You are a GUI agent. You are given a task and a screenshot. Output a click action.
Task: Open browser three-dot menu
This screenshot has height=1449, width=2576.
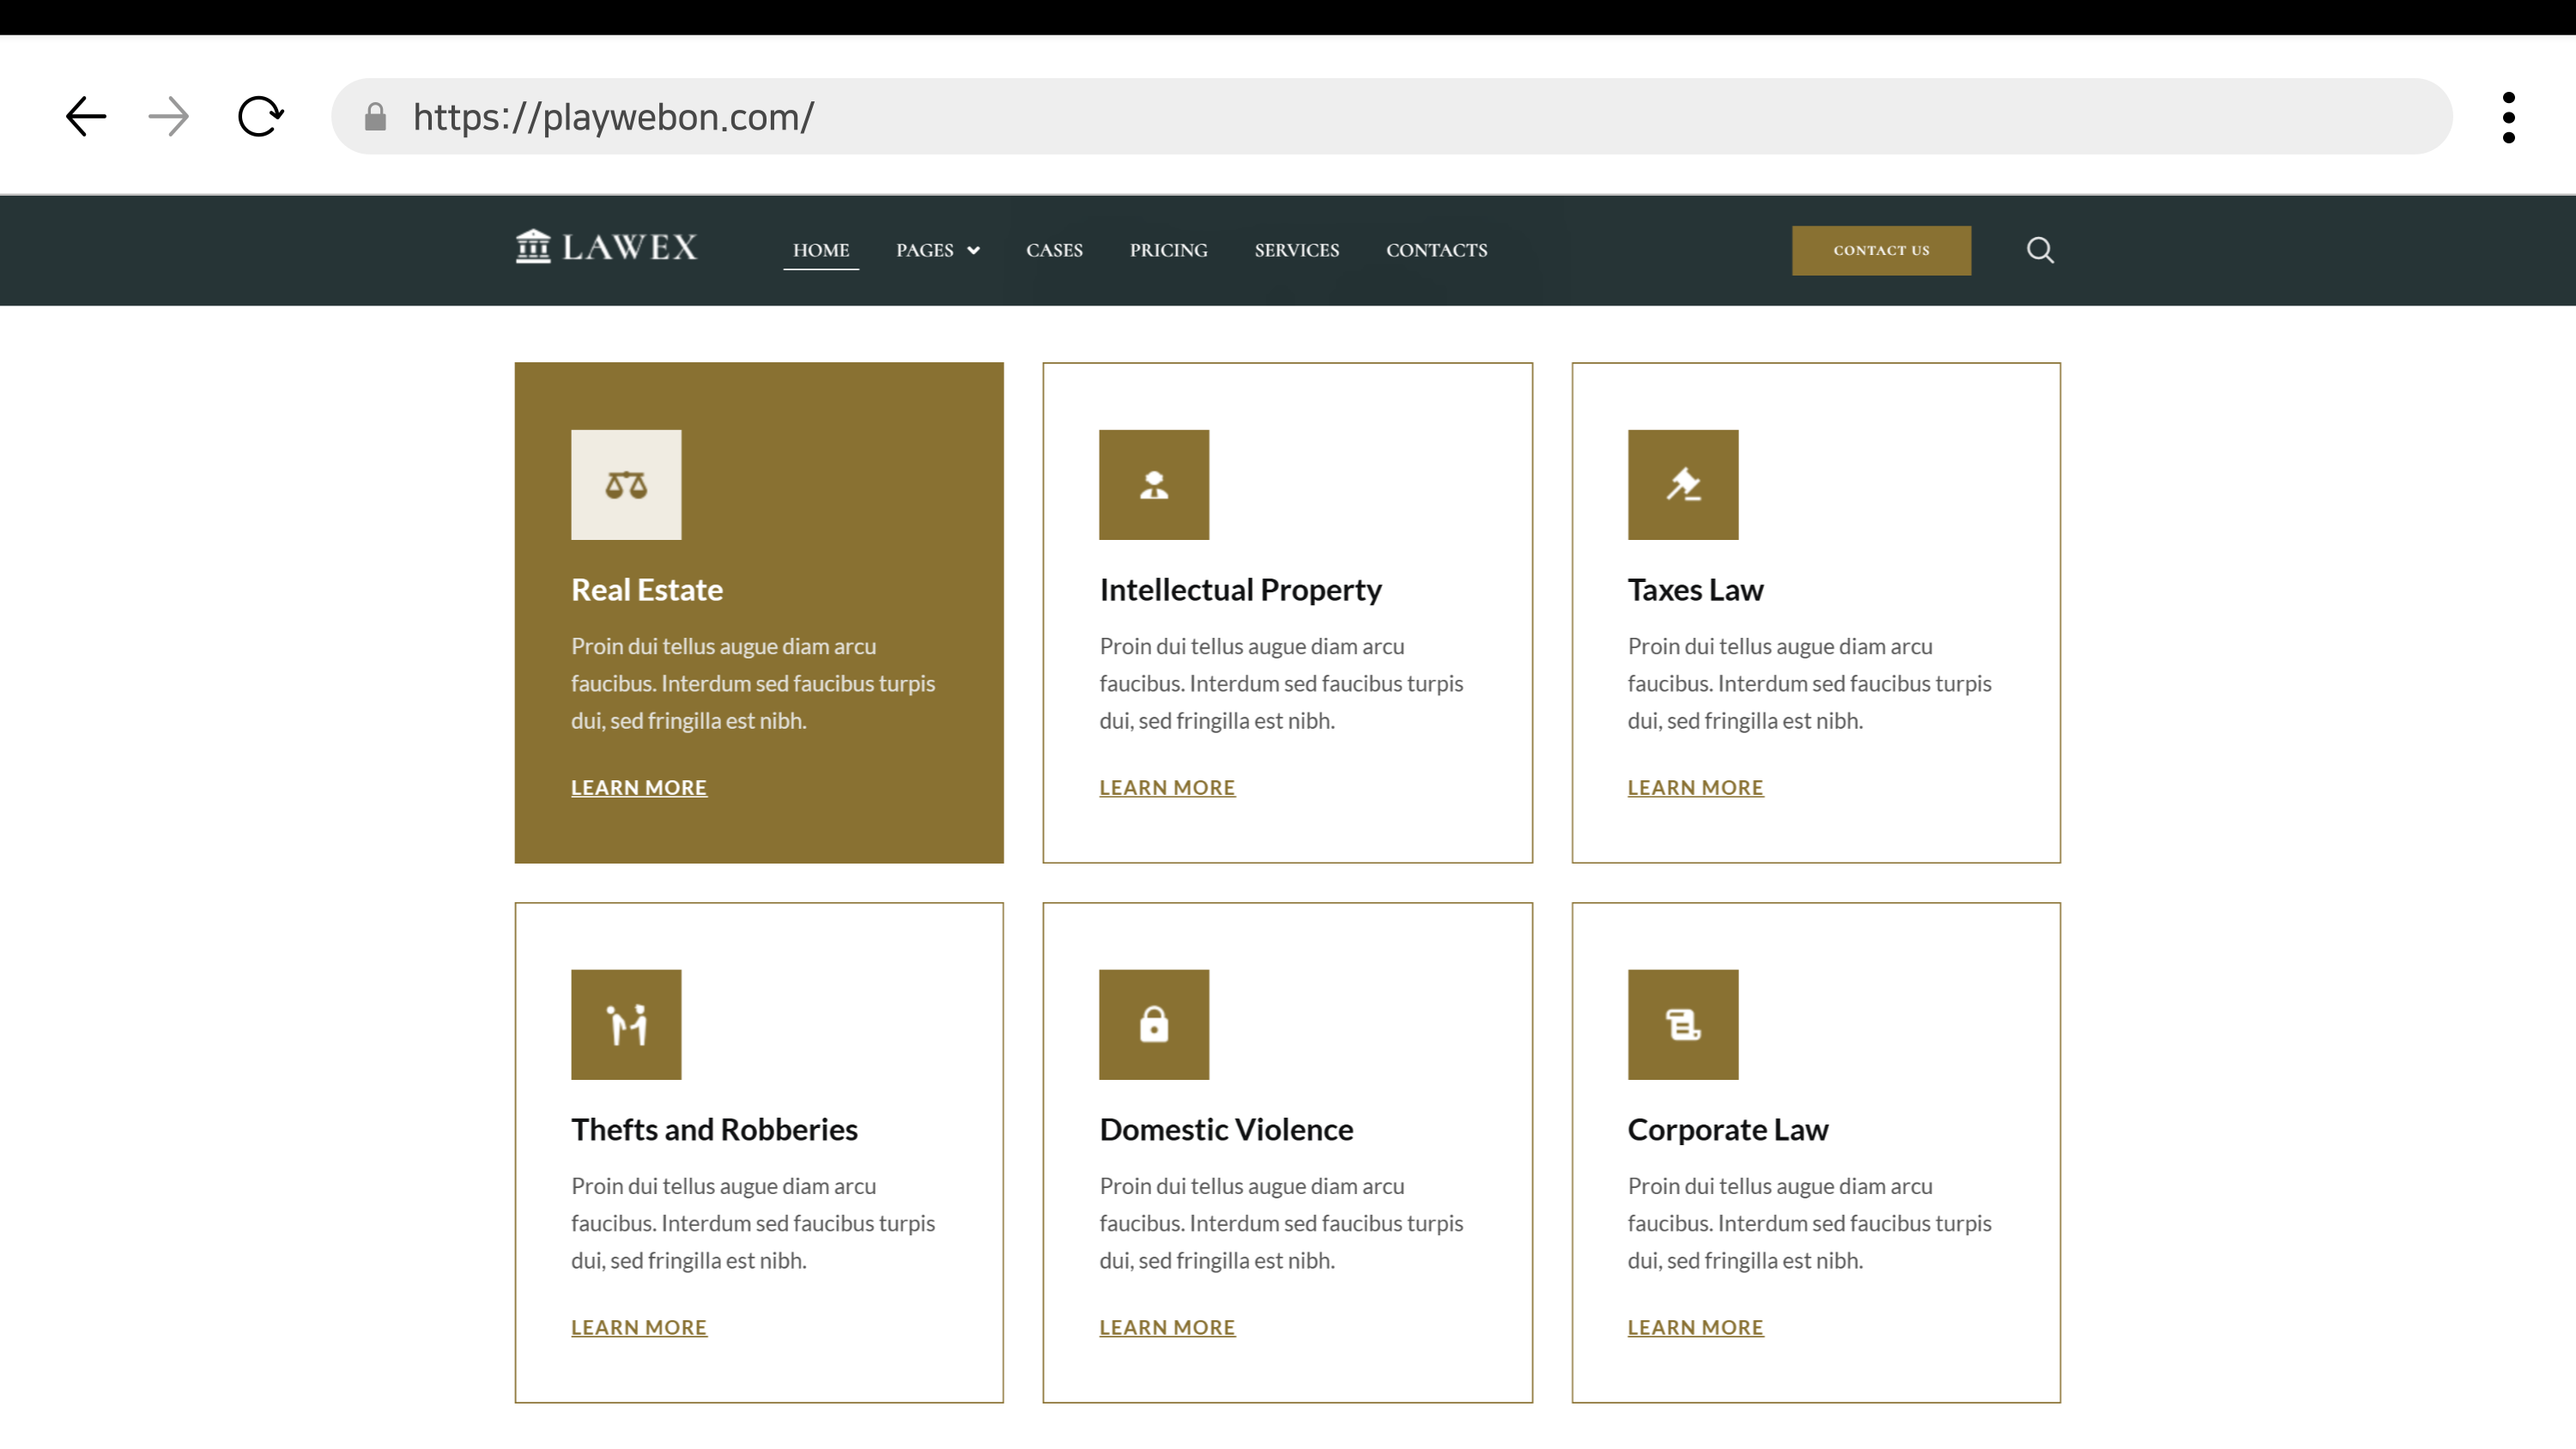(x=2508, y=117)
